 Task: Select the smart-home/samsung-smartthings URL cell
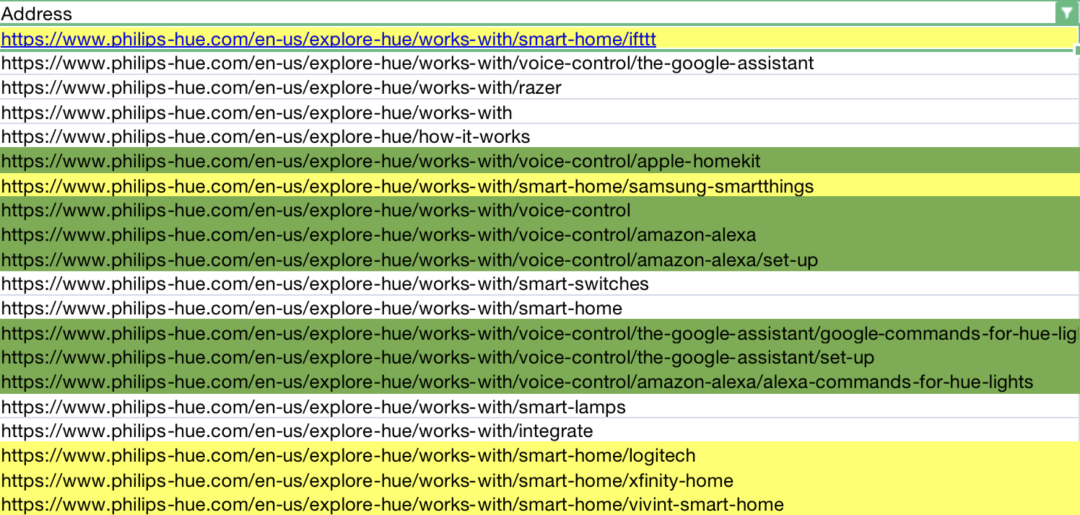pos(540,185)
